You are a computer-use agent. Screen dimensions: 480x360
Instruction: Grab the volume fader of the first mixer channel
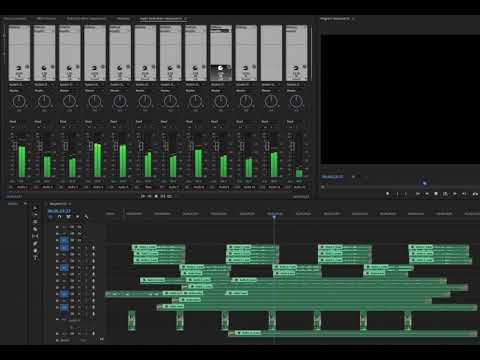[x=15, y=146]
